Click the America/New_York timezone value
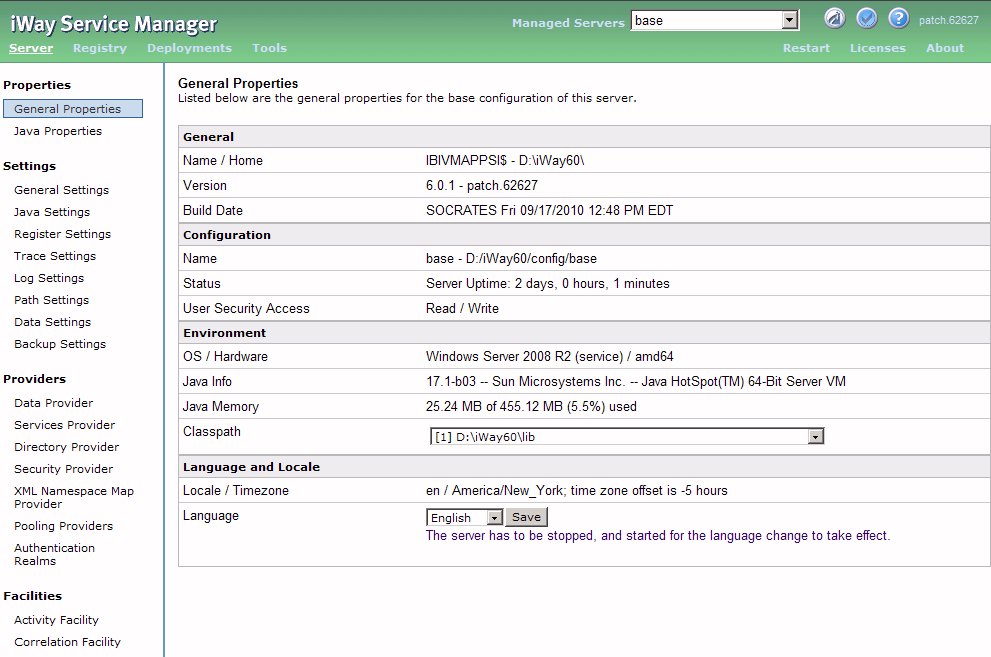991x657 pixels. (576, 491)
